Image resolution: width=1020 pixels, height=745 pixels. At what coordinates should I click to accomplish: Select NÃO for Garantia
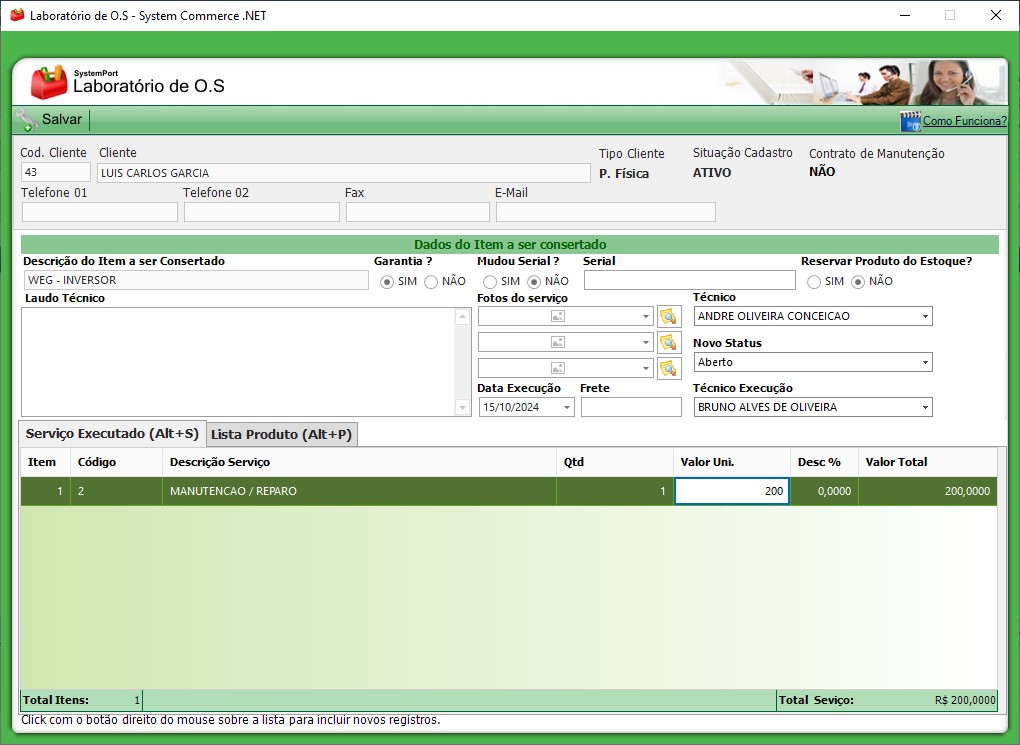point(432,282)
